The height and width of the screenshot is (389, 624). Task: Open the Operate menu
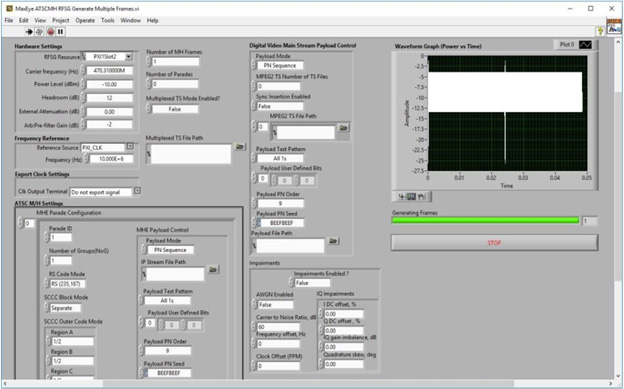click(x=85, y=20)
